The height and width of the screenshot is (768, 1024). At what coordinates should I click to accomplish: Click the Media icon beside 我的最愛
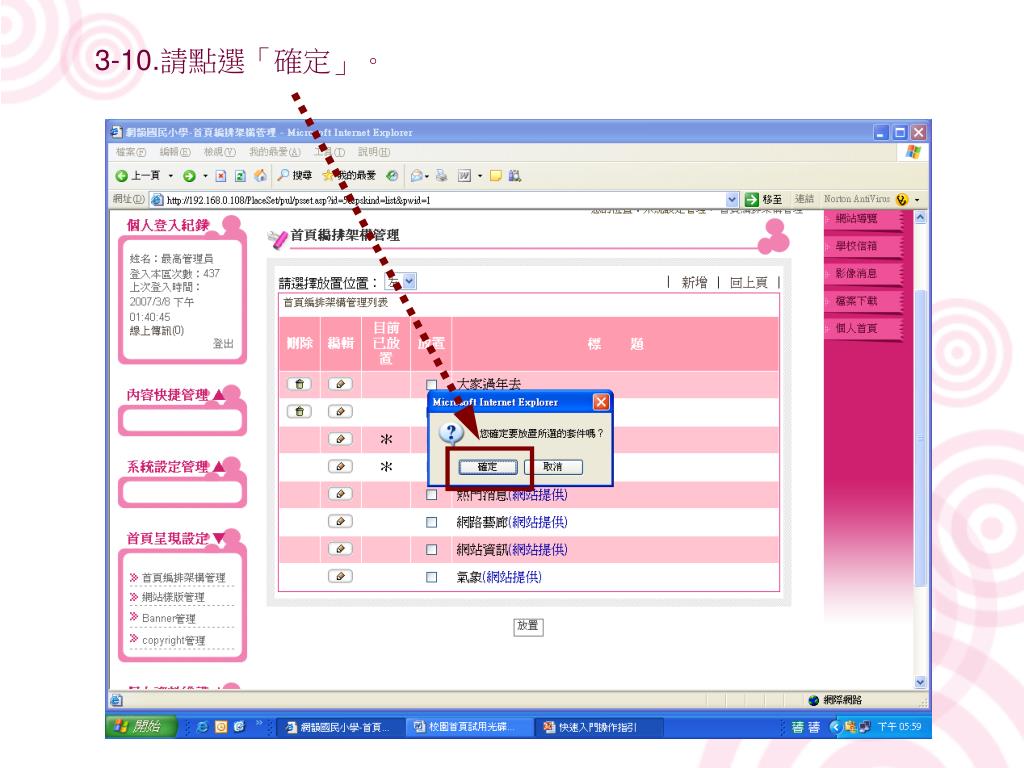(x=392, y=176)
